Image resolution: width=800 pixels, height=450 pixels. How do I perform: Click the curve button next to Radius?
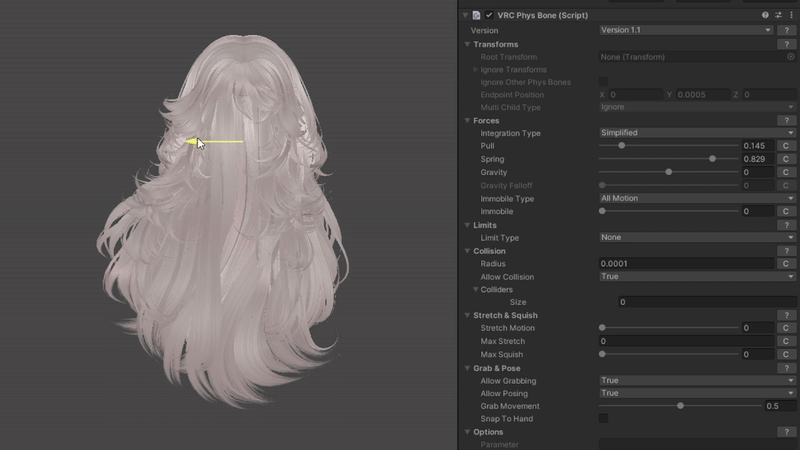[x=786, y=264]
